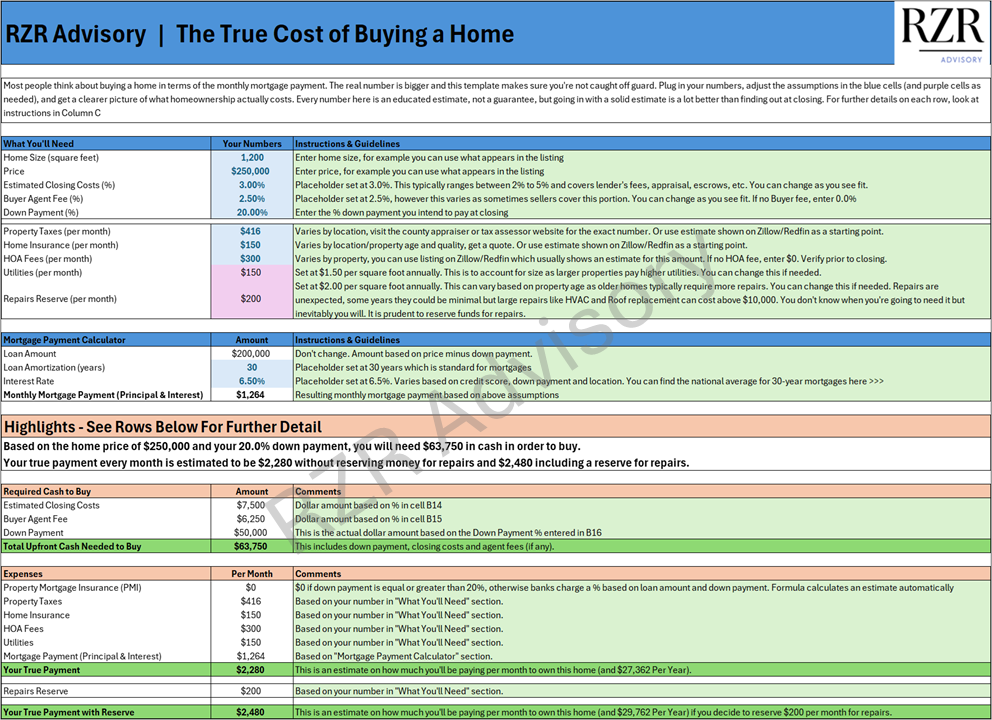Select the purple Utilities cell $150
992x720 pixels.
coord(252,273)
